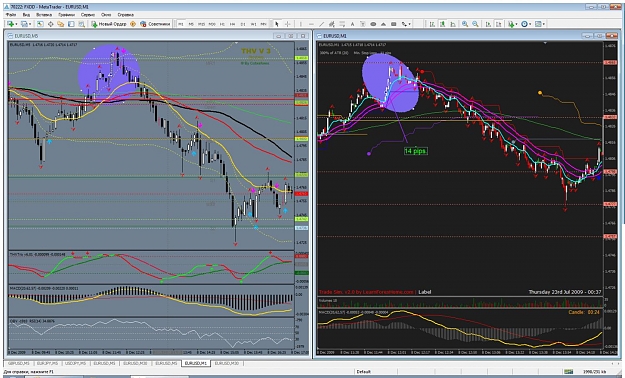Open the Strategy Tester icon
This screenshot has width=625, height=378.
tap(81, 24)
